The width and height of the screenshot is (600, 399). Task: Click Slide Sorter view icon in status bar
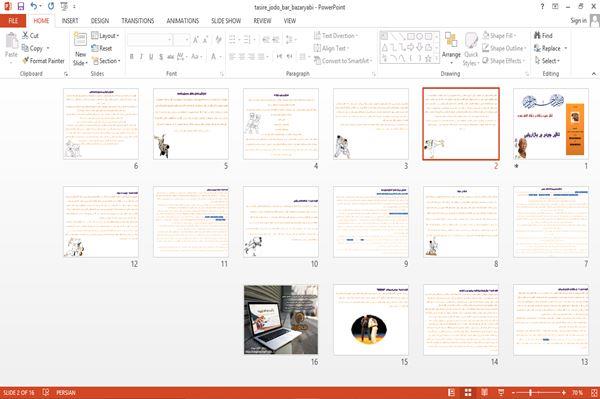pyautogui.click(x=468, y=392)
